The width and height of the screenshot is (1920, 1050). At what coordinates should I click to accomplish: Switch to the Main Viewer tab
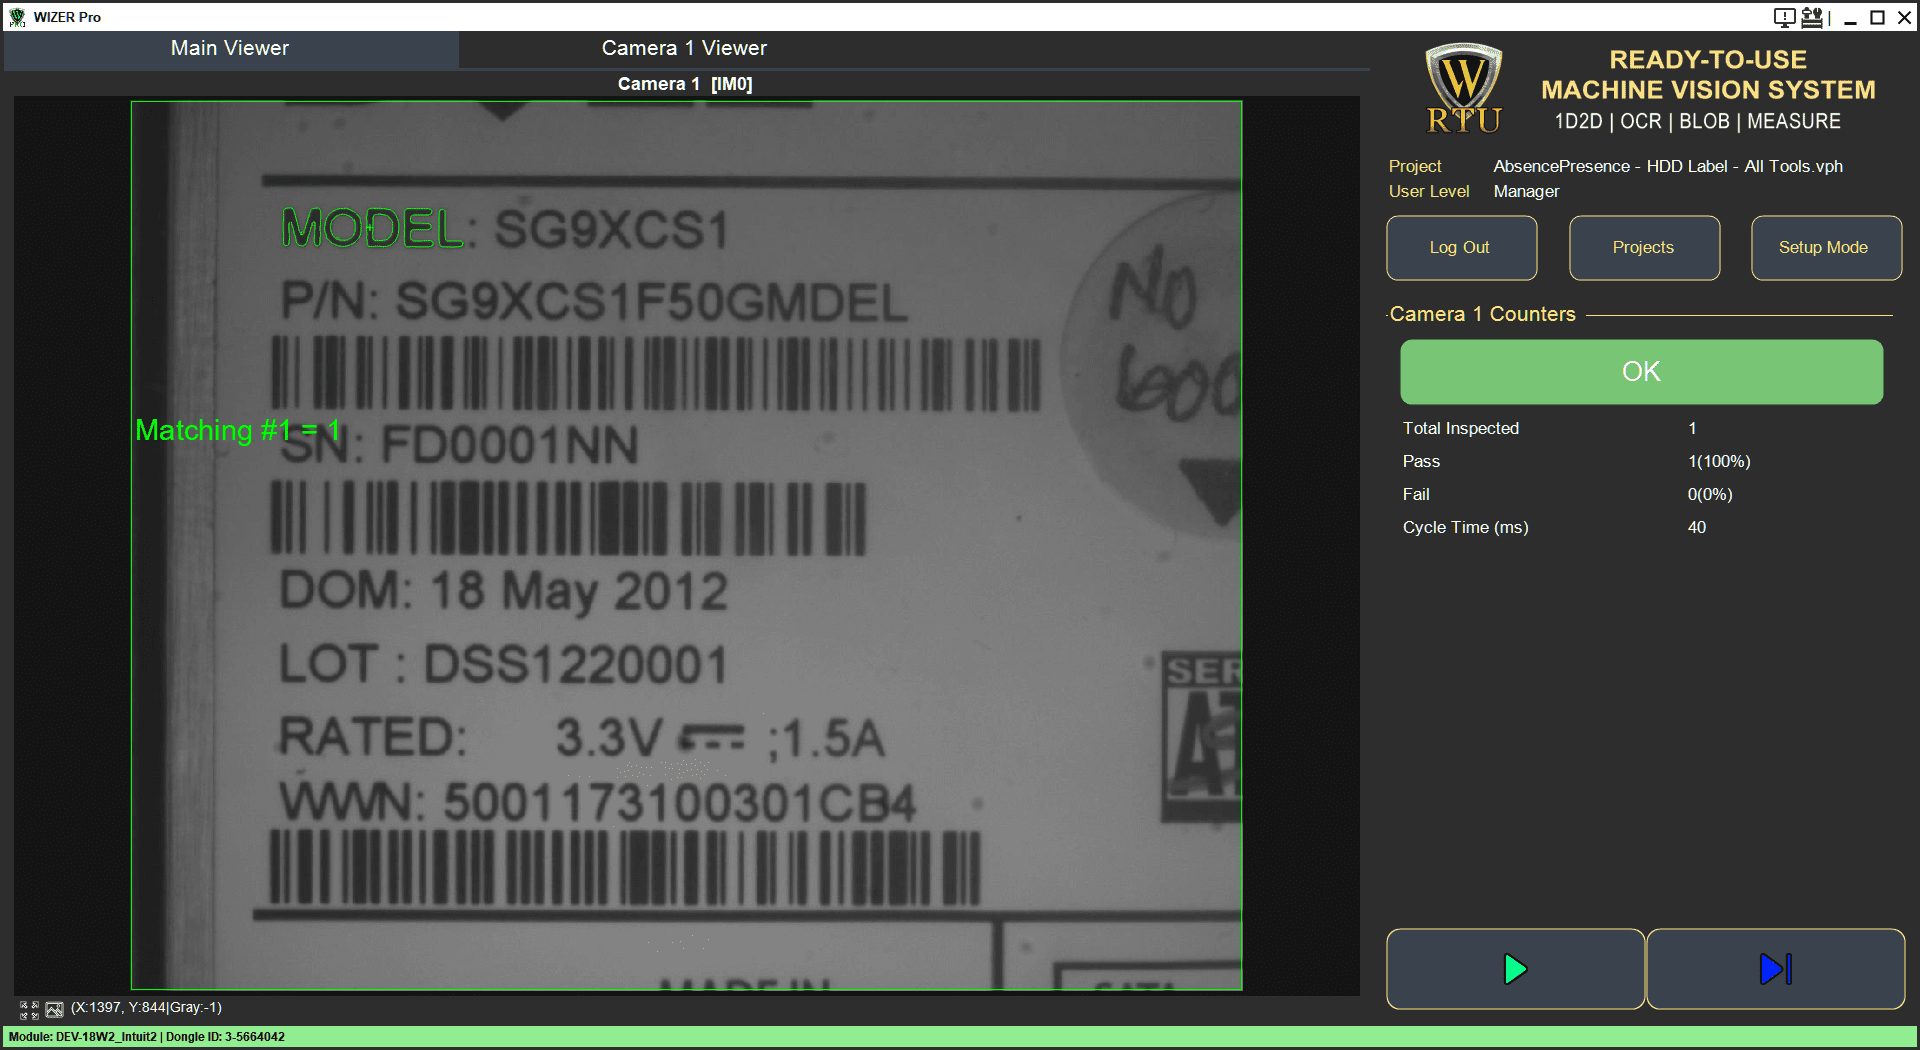(x=230, y=48)
